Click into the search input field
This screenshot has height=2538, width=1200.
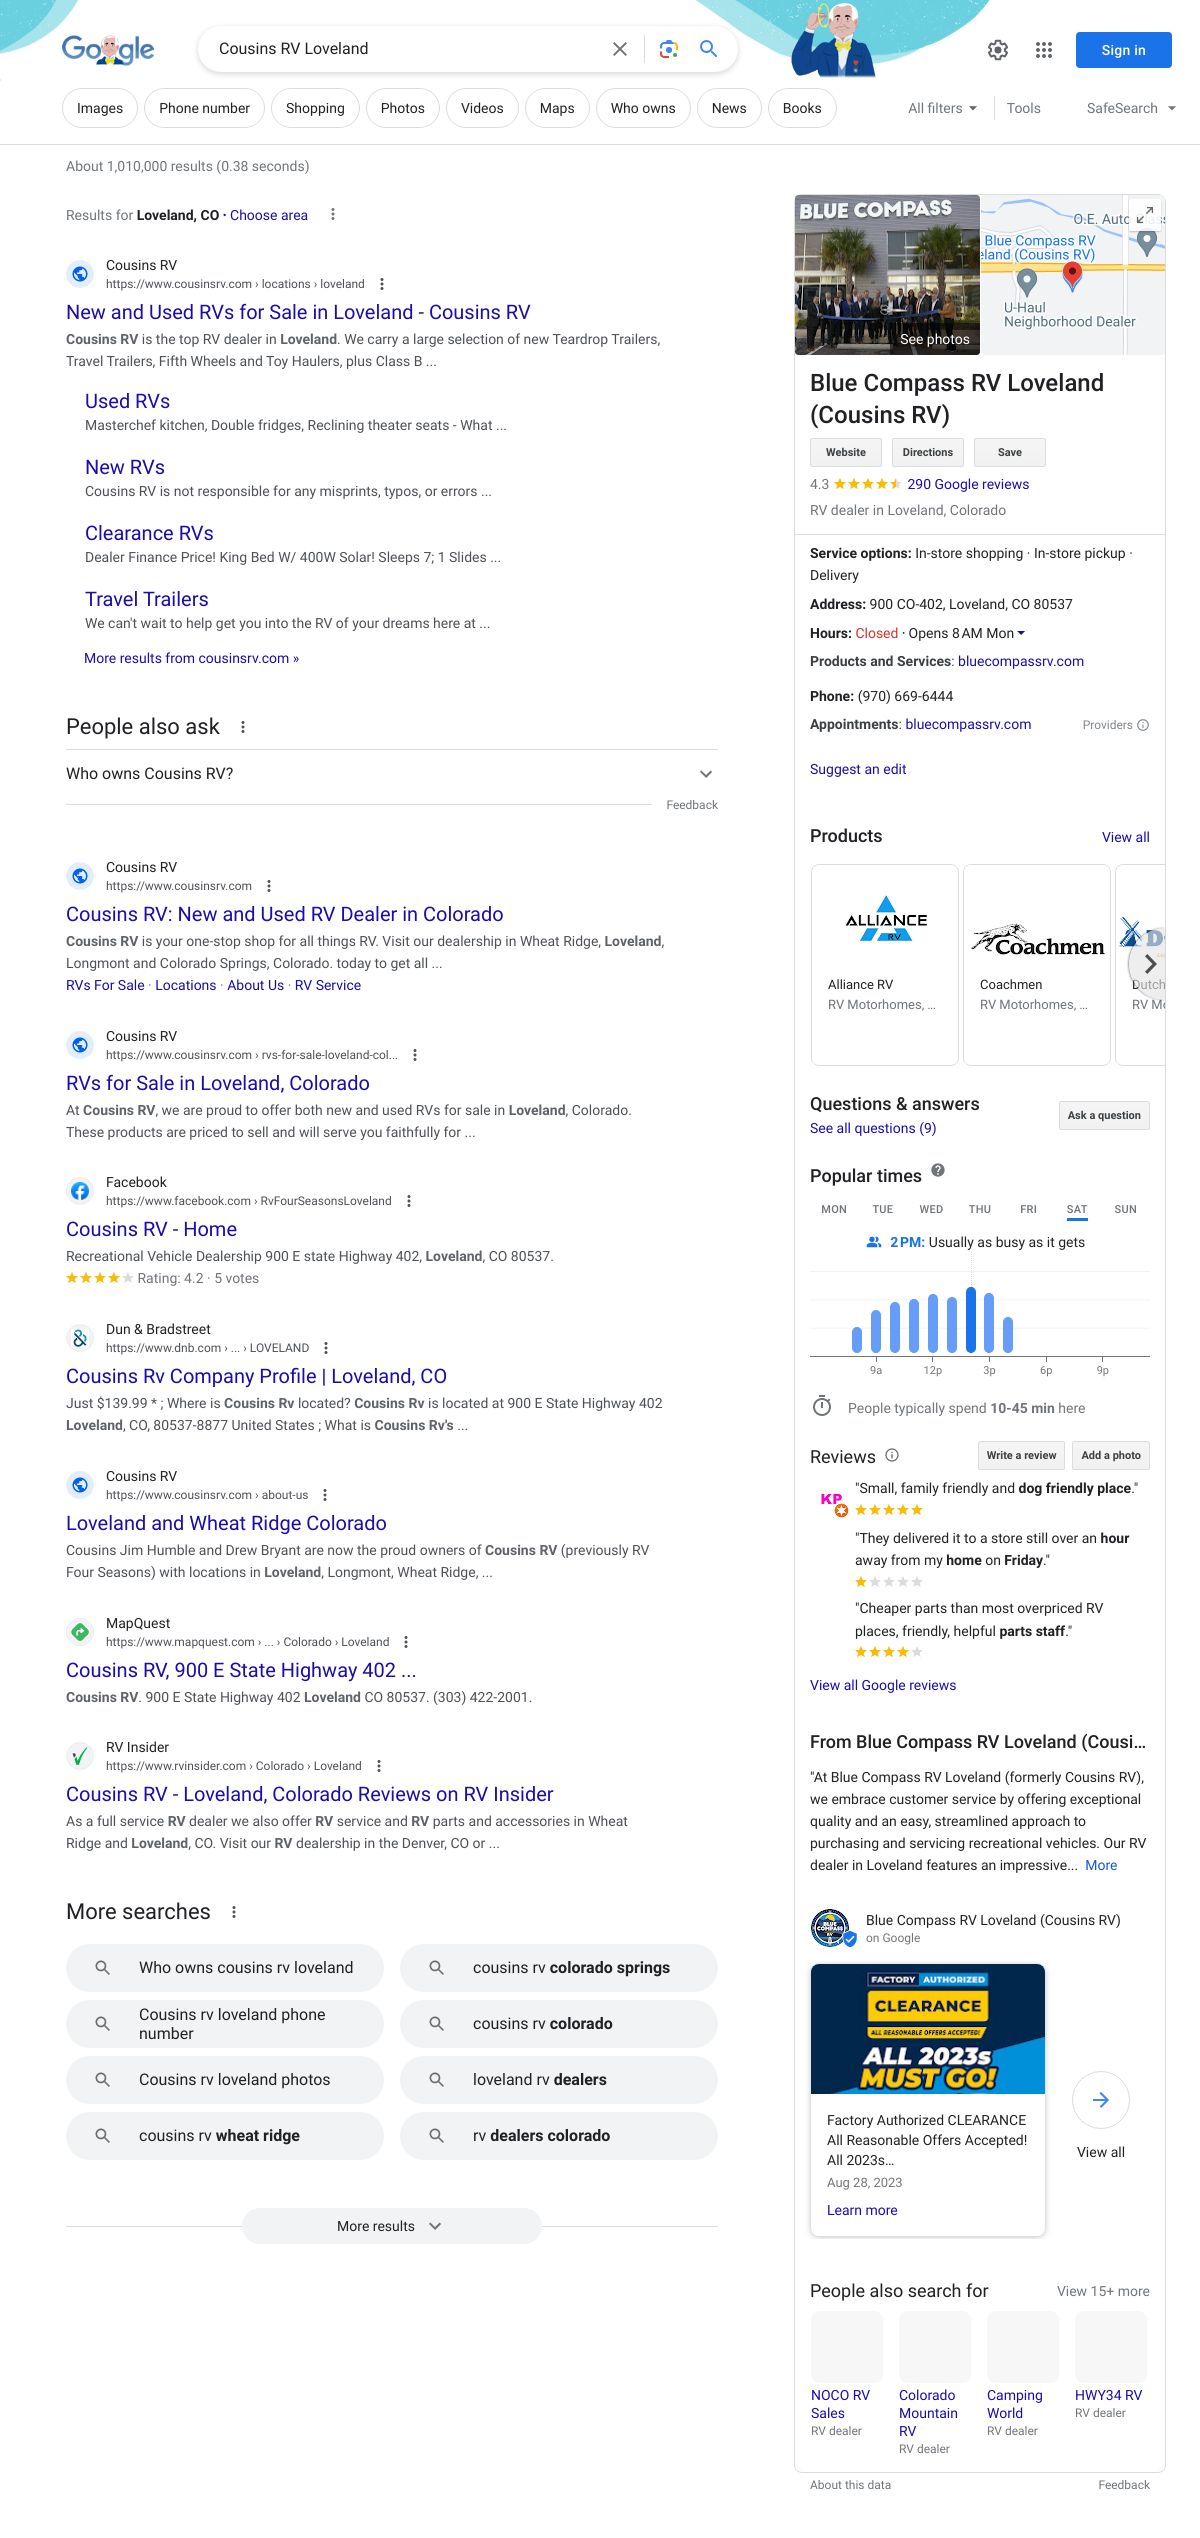pyautogui.click(x=400, y=49)
